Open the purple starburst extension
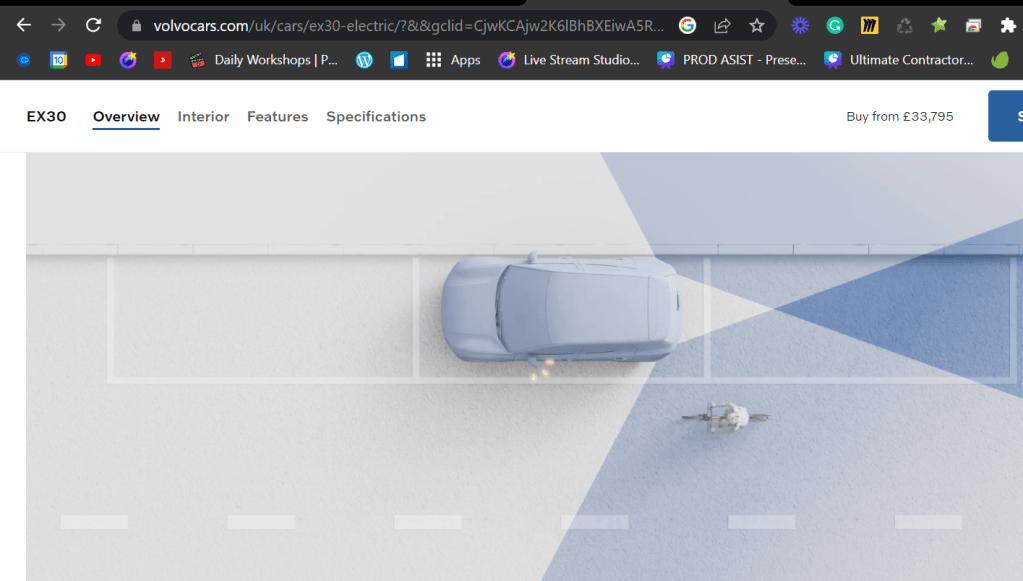 point(800,25)
